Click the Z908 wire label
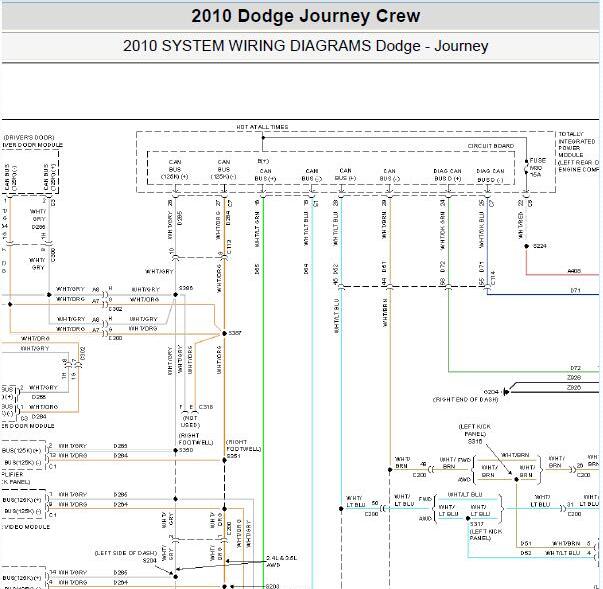The height and width of the screenshot is (589, 603). tap(574, 378)
